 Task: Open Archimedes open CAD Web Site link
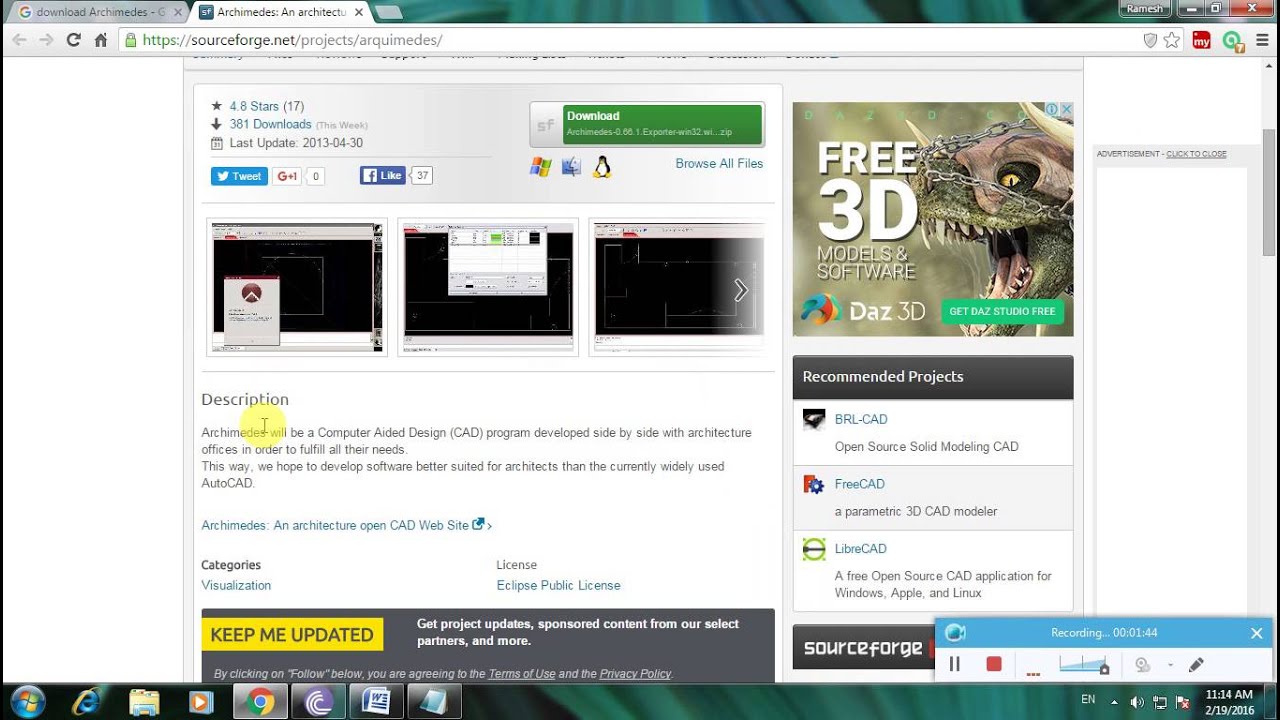[x=335, y=525]
